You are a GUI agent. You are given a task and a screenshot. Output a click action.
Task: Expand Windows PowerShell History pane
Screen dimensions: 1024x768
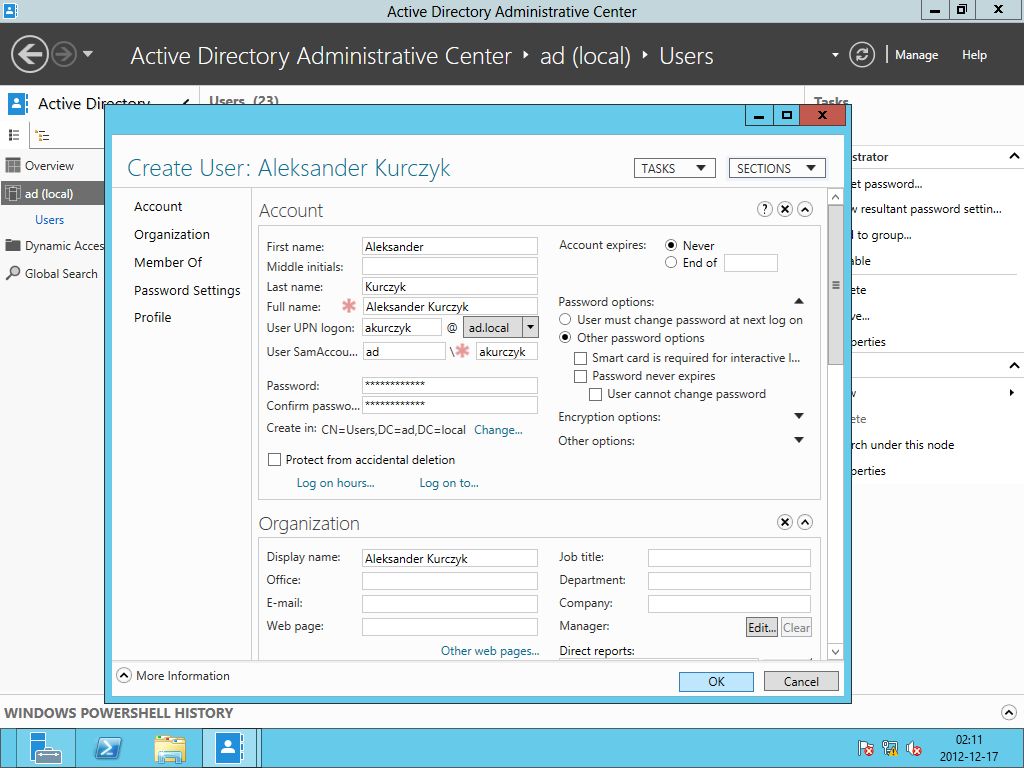[x=1008, y=712]
